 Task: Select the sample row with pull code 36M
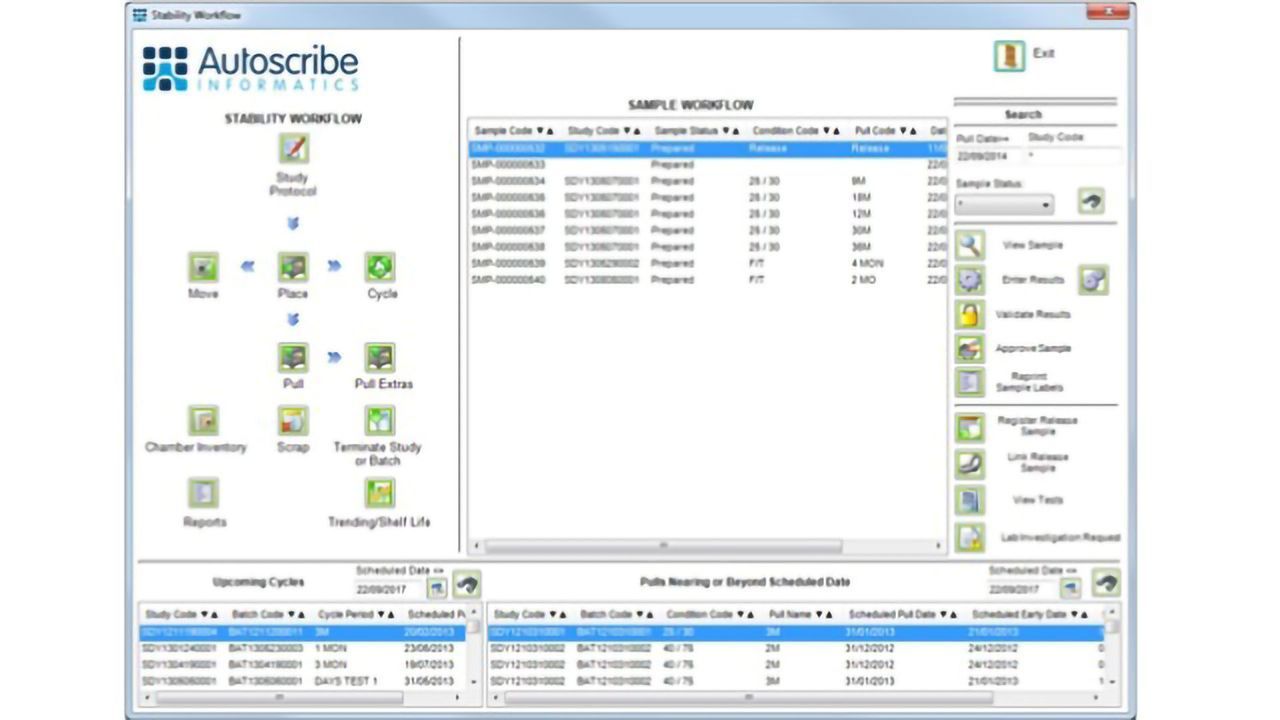coord(707,247)
